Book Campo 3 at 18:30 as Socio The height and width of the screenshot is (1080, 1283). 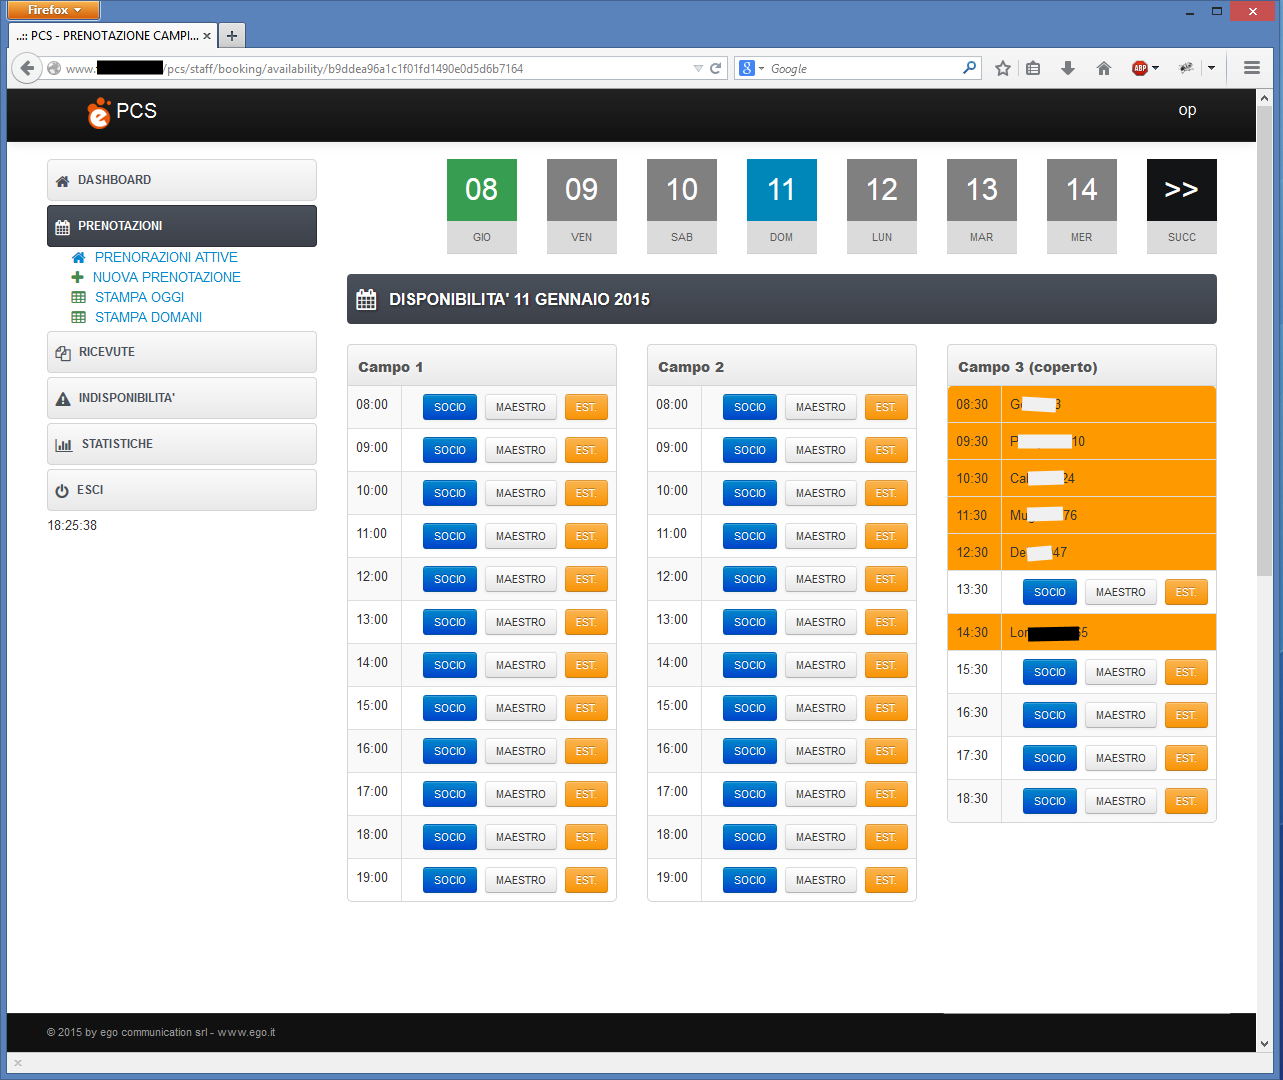click(x=1050, y=801)
